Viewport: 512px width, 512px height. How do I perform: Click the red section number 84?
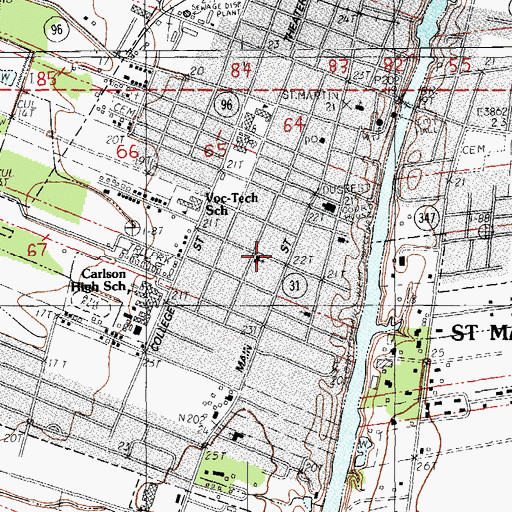[x=241, y=70]
